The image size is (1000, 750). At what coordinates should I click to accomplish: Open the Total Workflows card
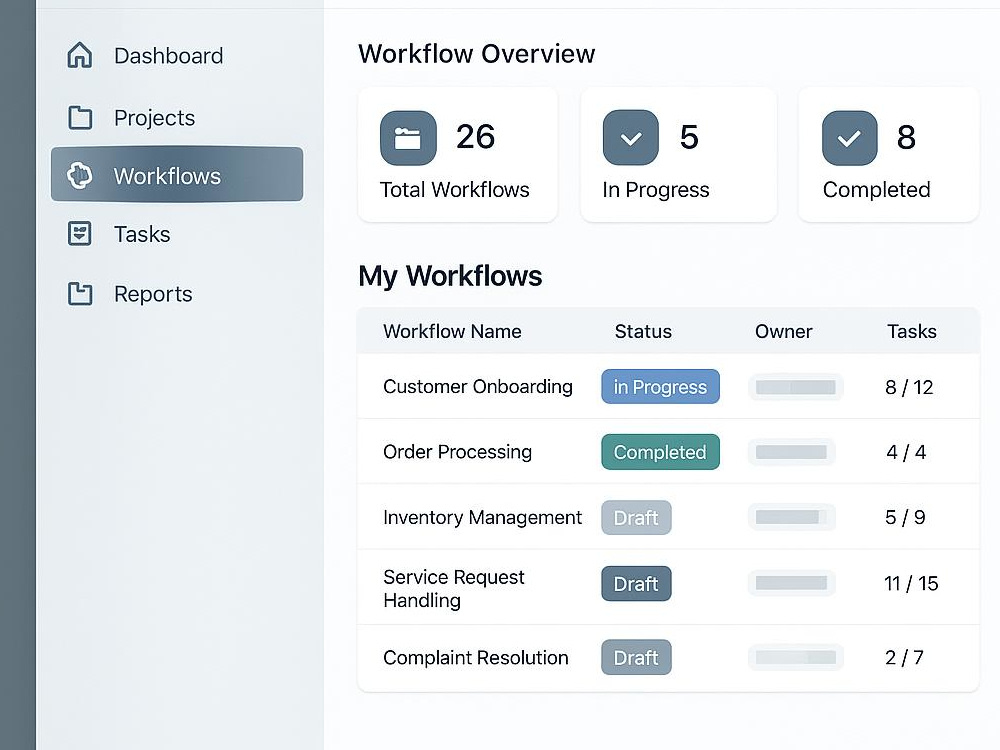[458, 155]
